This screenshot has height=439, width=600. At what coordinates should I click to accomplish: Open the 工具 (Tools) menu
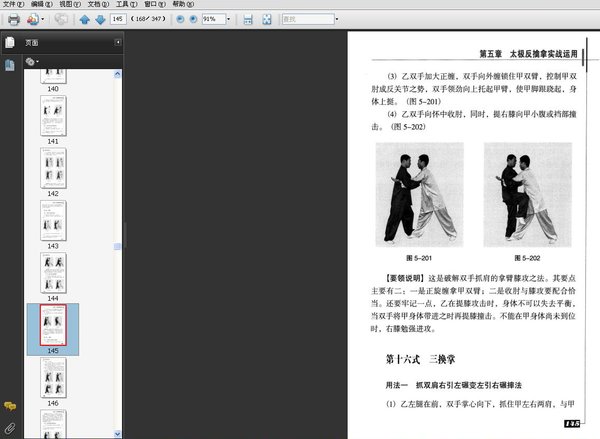point(127,4)
